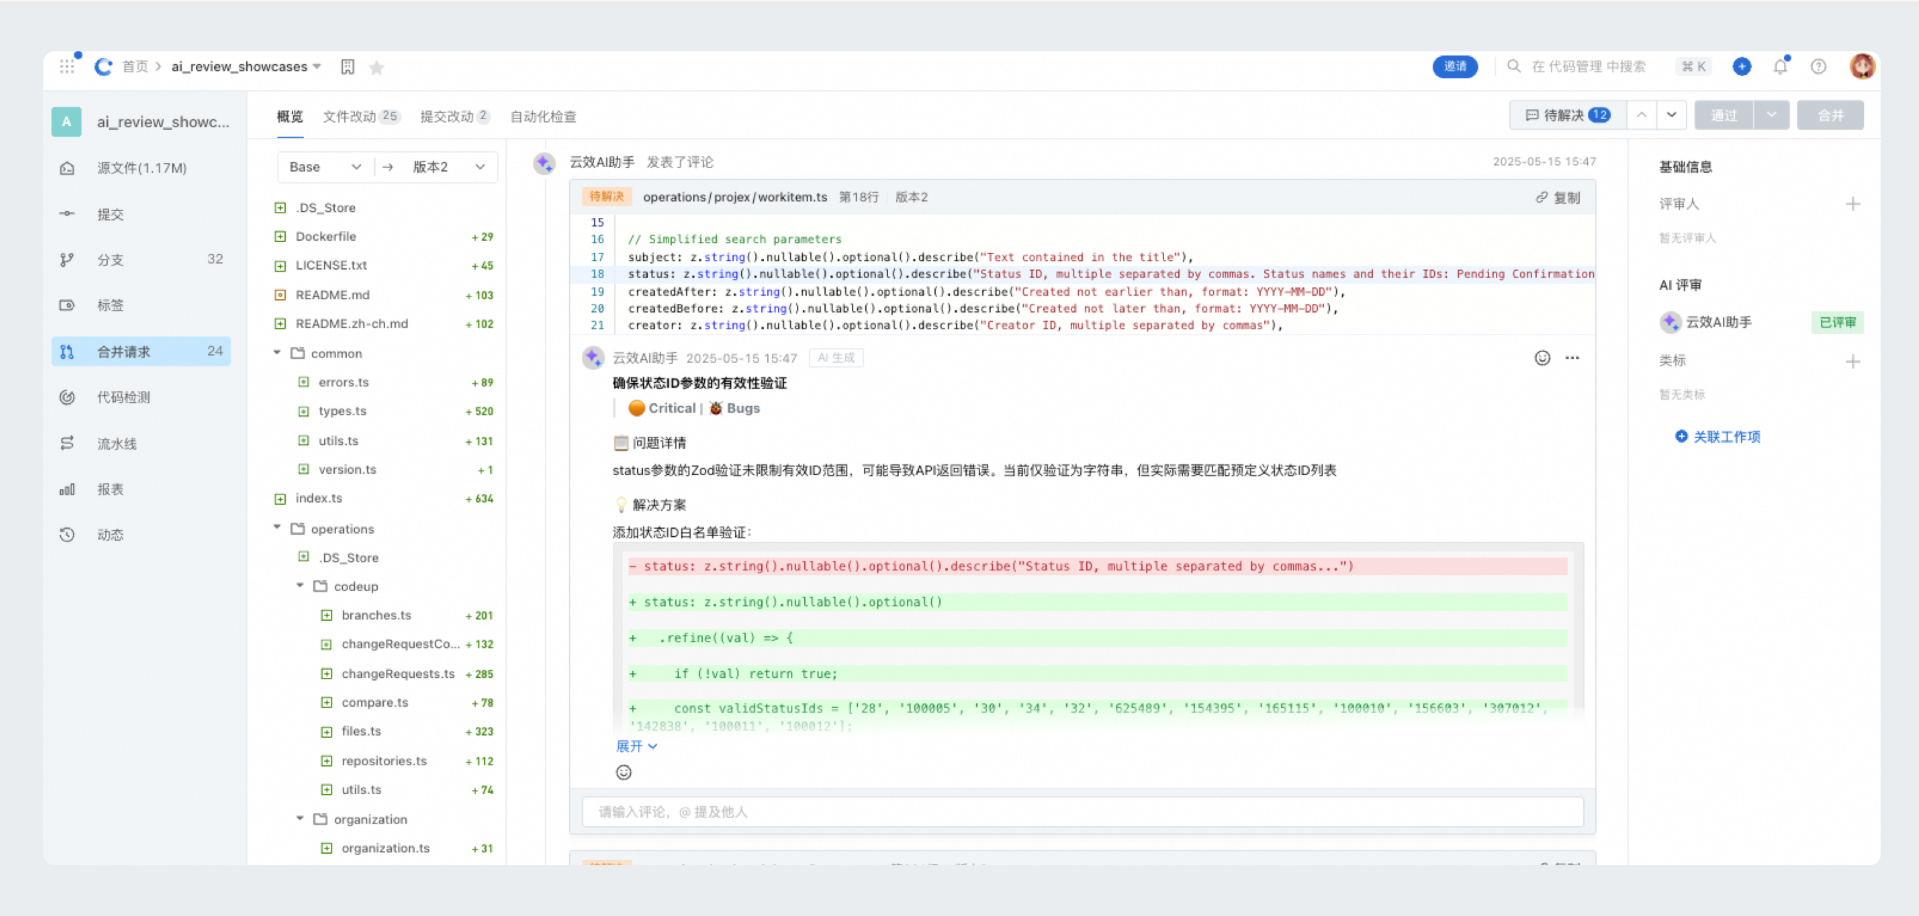Open the help question mark icon
Screen dimensions: 1919x916
tap(1818, 67)
